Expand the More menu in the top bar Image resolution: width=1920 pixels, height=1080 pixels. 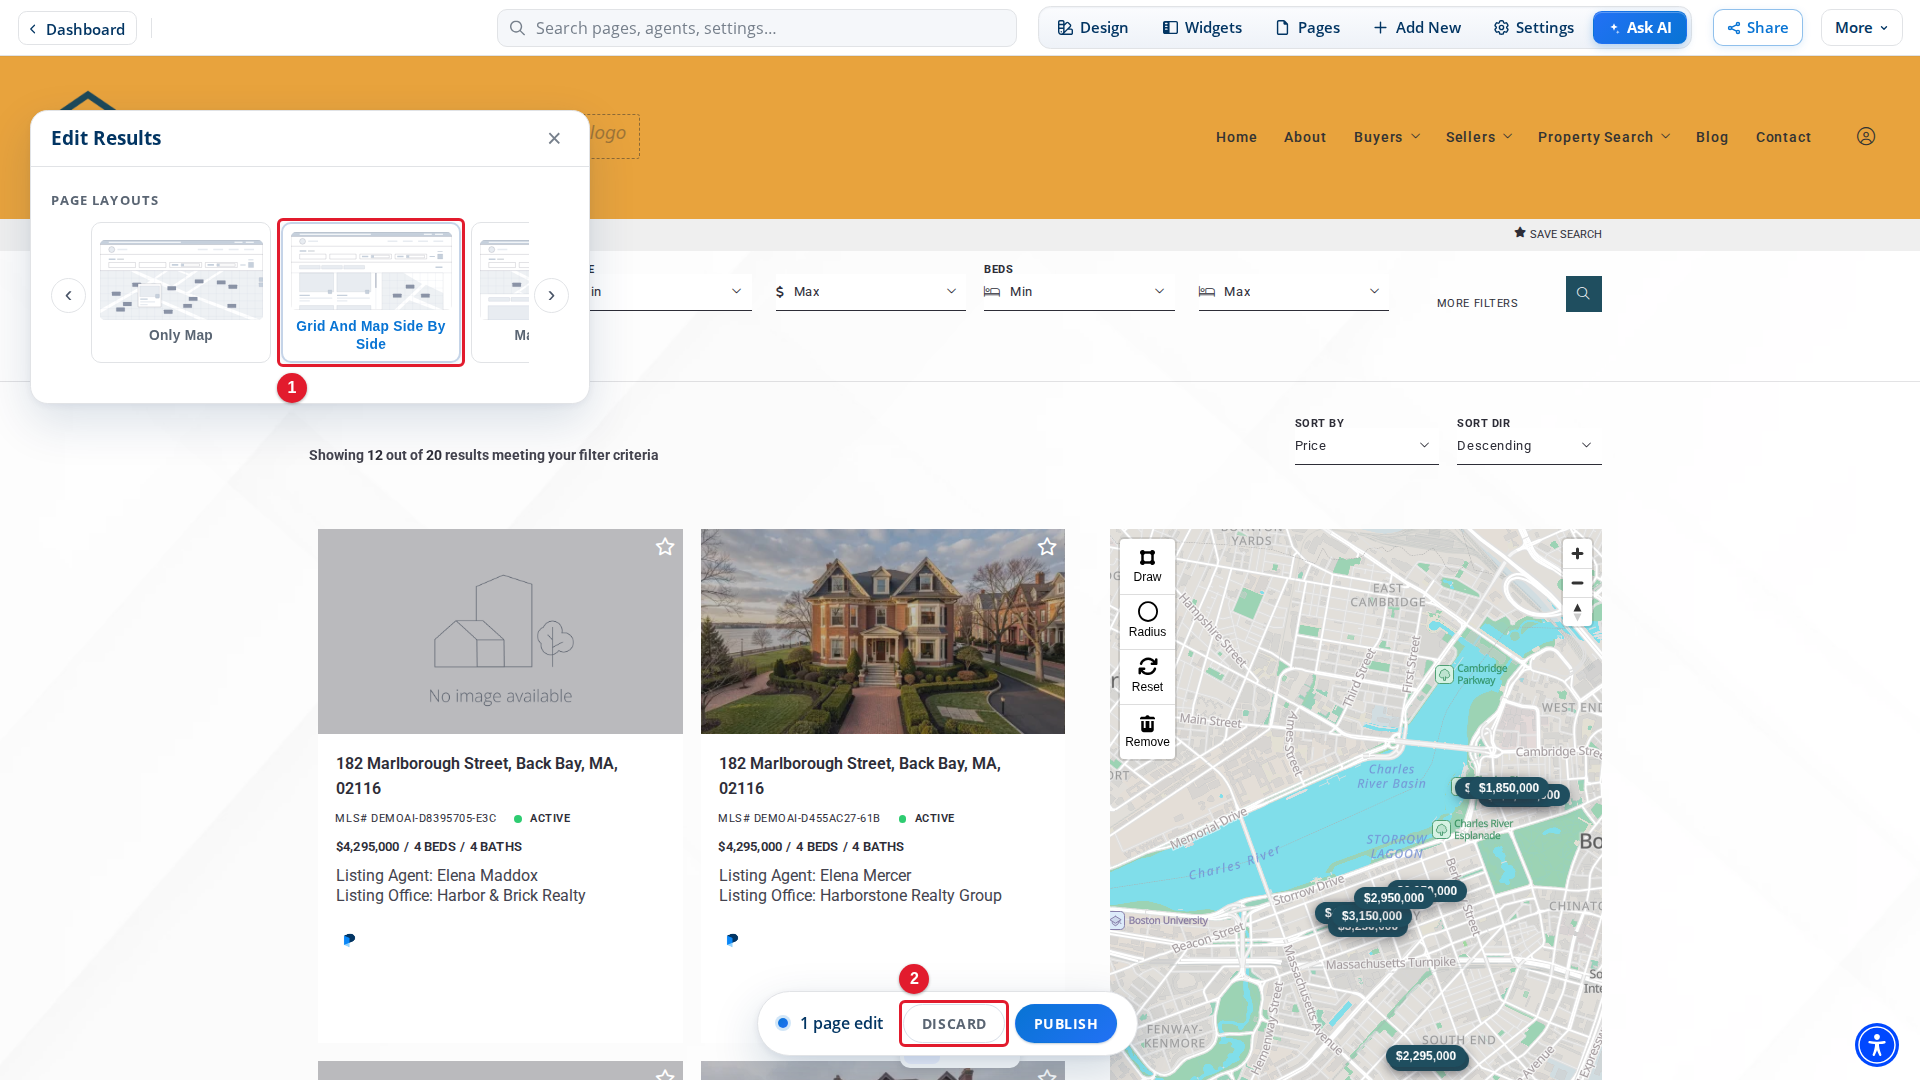[1861, 28]
